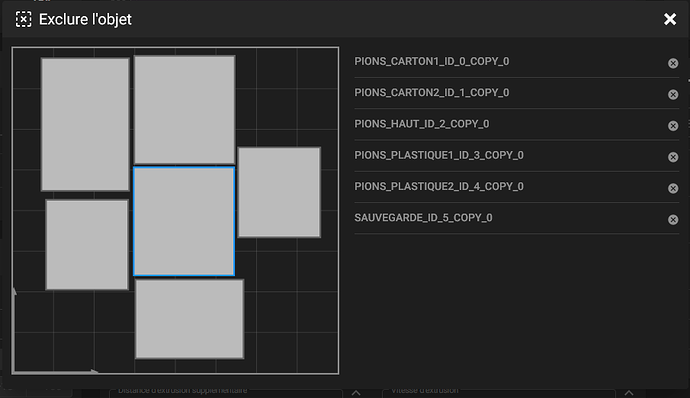Select the rightmost object in the bed preview
Screen dimensions: 690x398
279,192
